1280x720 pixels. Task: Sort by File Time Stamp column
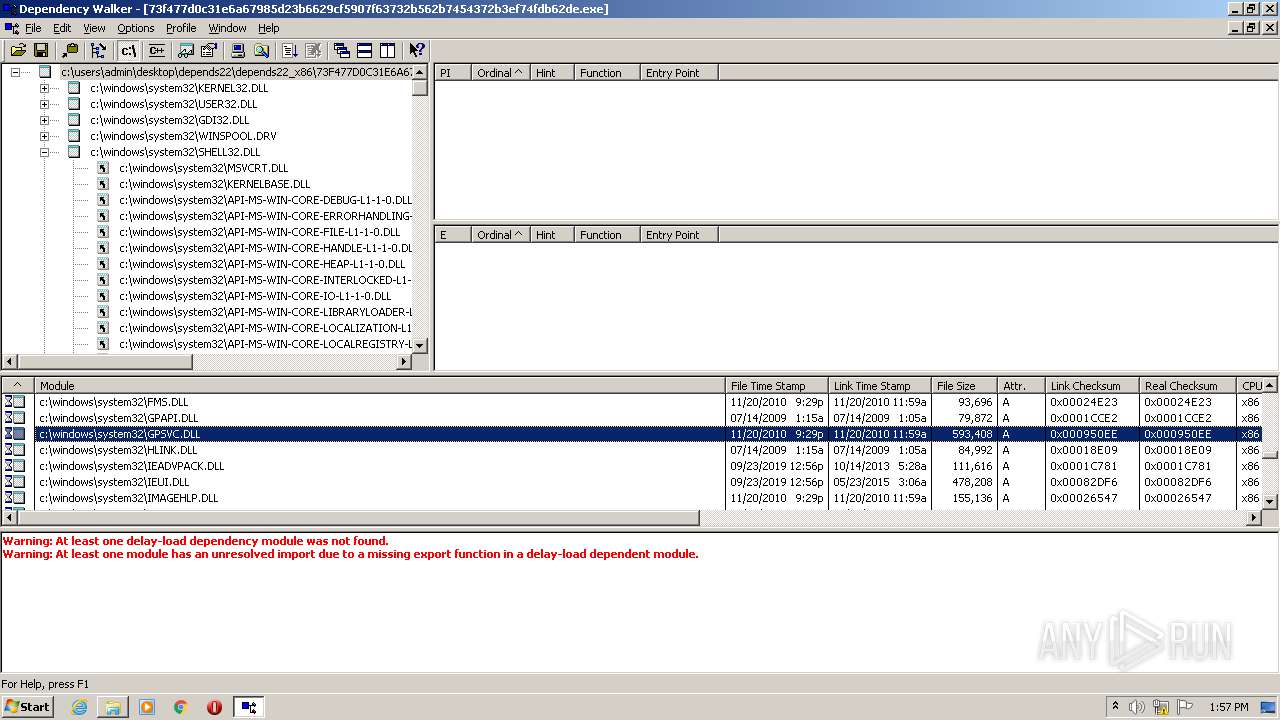tap(777, 386)
